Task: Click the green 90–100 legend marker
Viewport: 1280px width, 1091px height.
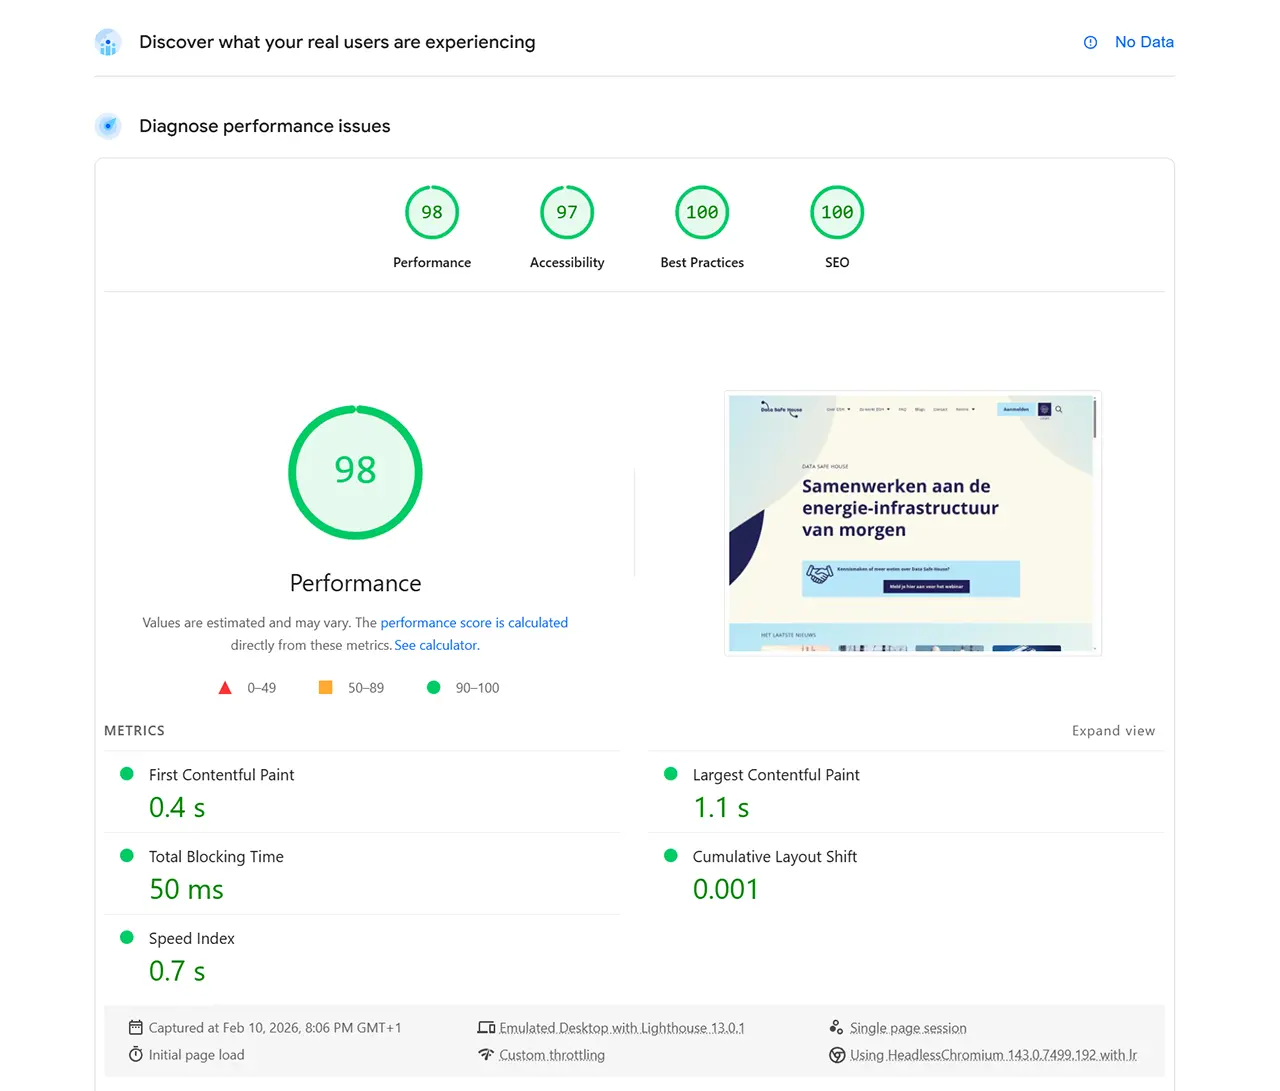Action: pos(433,687)
